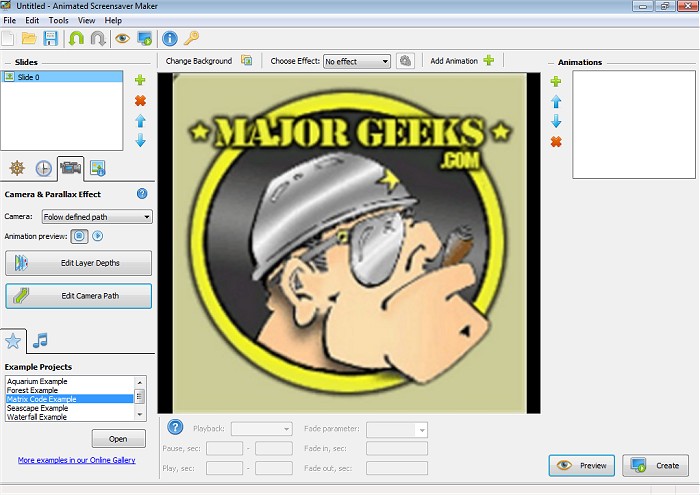Add a new slide with green plus
This screenshot has width=700, height=495.
click(x=140, y=80)
